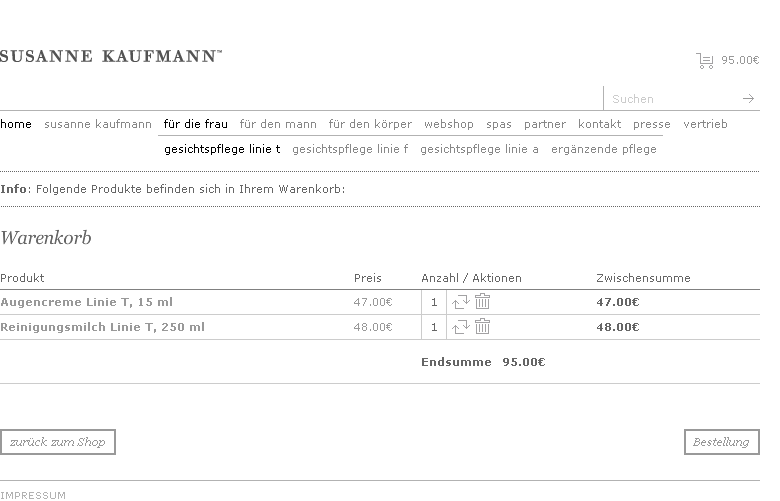Open the 'für den körper' menu

click(x=370, y=124)
